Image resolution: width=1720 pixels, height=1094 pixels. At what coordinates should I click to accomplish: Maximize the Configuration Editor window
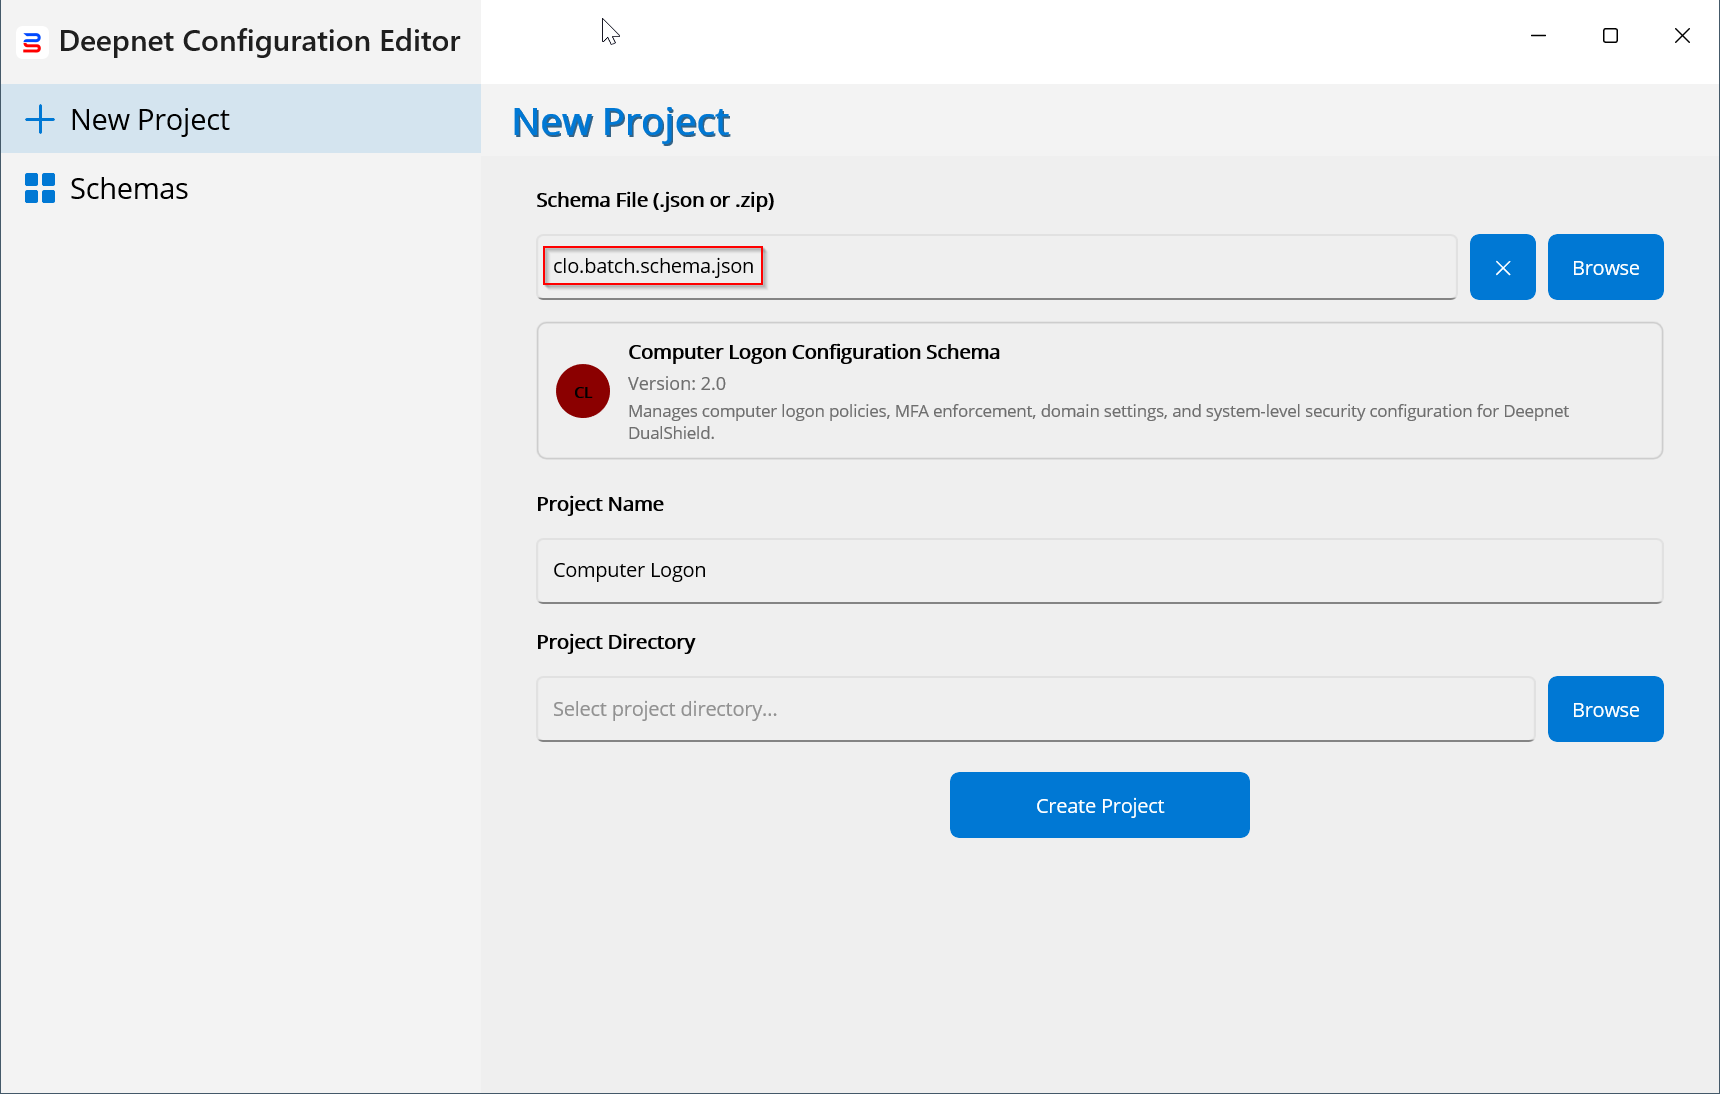click(x=1610, y=36)
